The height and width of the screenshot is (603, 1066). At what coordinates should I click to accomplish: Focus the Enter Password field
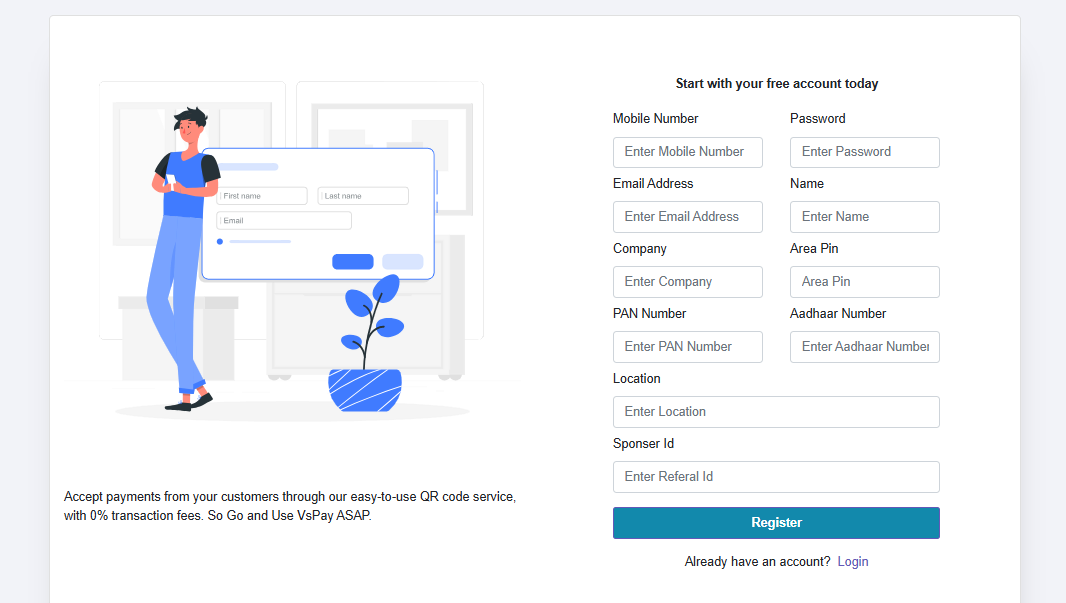[x=864, y=152]
